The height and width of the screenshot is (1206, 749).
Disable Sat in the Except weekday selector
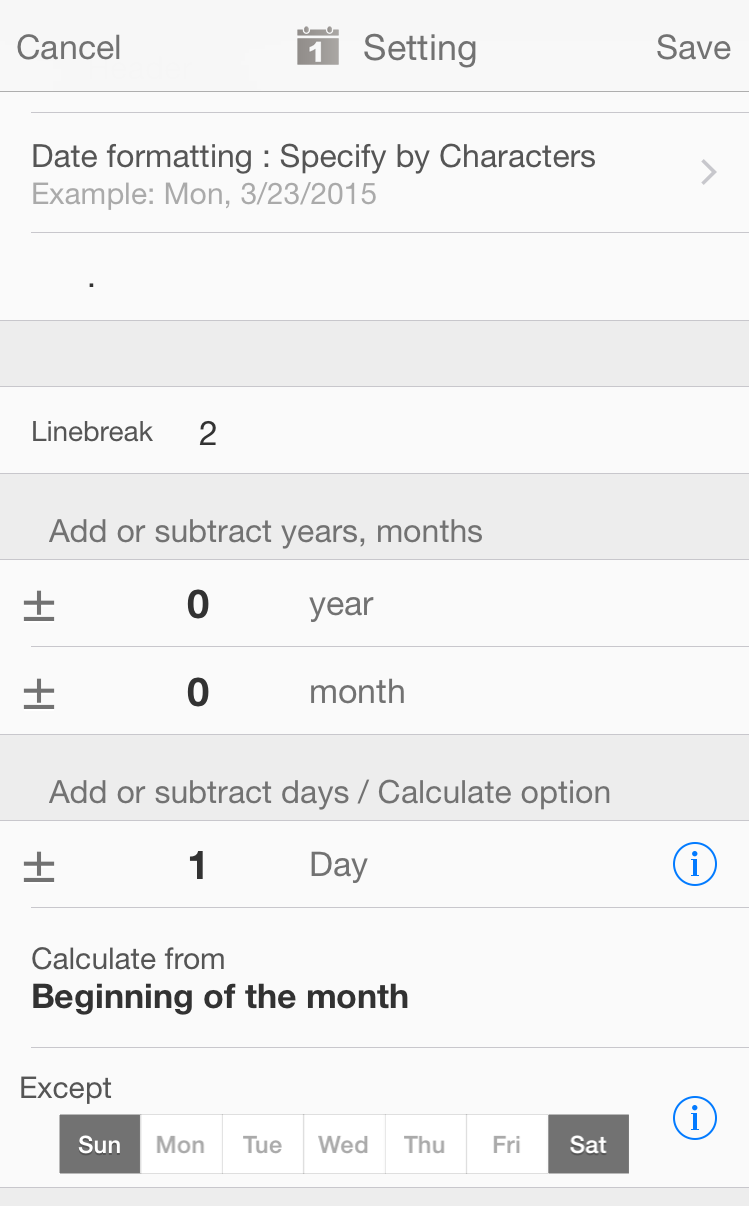[588, 1144]
